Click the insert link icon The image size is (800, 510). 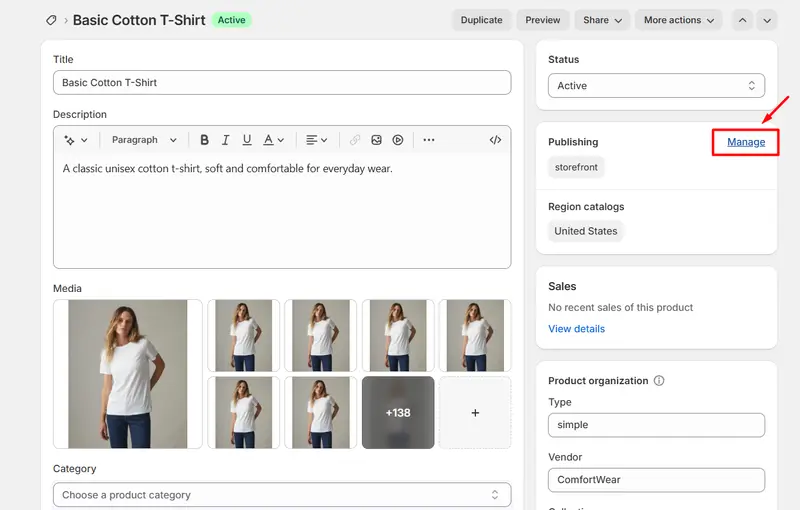355,140
